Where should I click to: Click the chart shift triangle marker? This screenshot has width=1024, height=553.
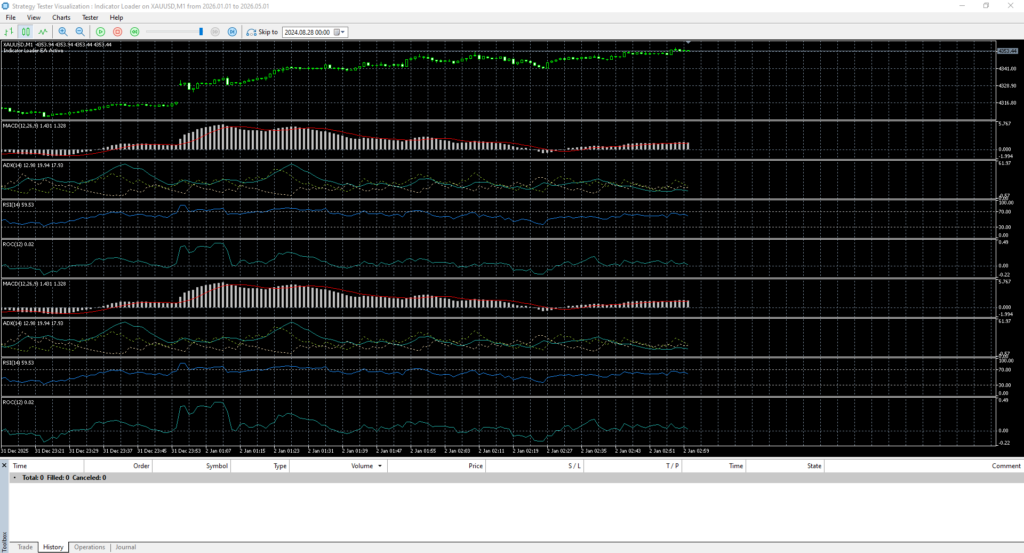coord(688,42)
